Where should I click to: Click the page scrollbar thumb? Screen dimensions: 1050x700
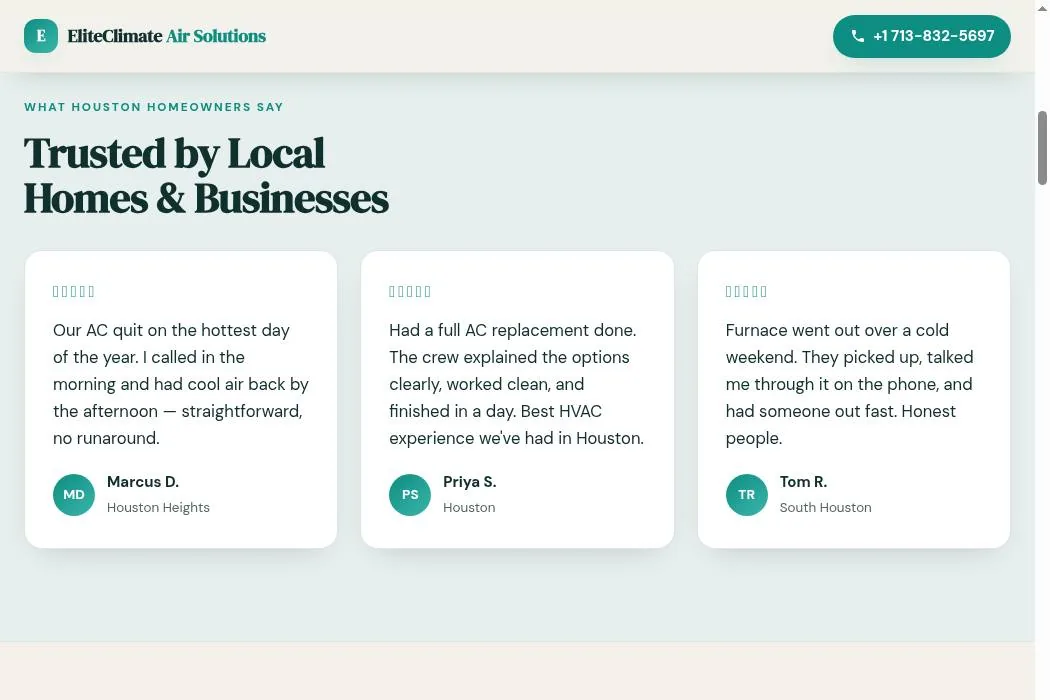click(x=1042, y=147)
